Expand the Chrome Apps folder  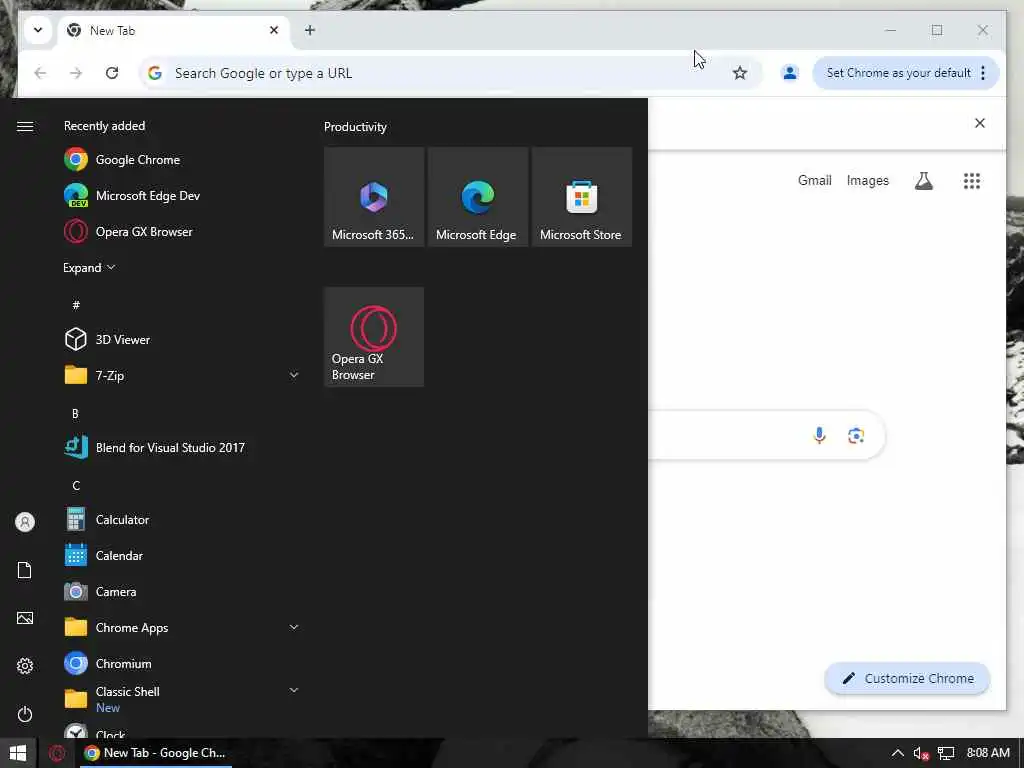(x=294, y=627)
